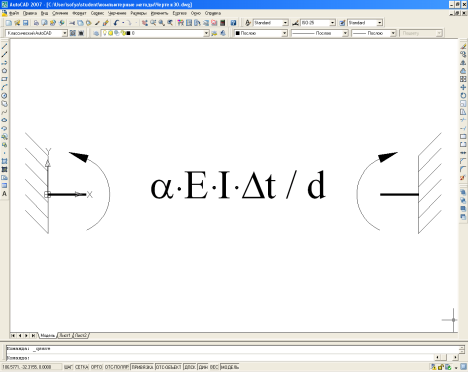Image resolution: width=468 pixels, height=372 pixels.
Task: Select the Erase tool in modify toolbar
Action: click(463, 46)
